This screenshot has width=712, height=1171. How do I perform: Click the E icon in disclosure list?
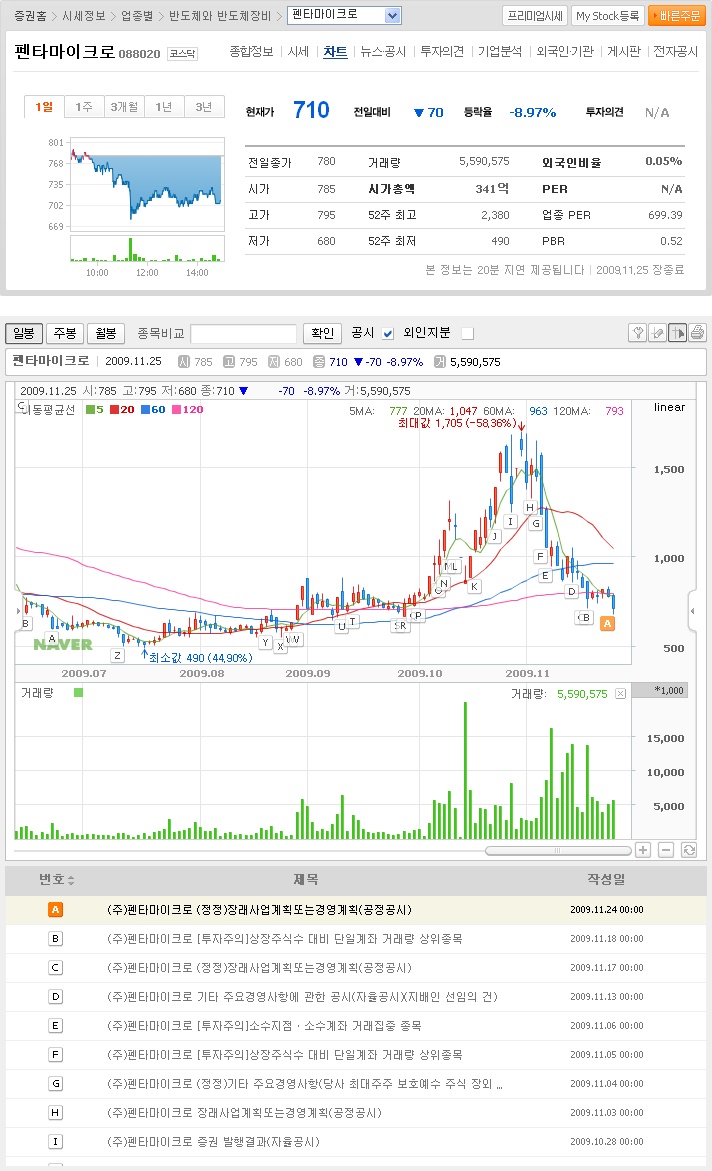(x=55, y=1026)
